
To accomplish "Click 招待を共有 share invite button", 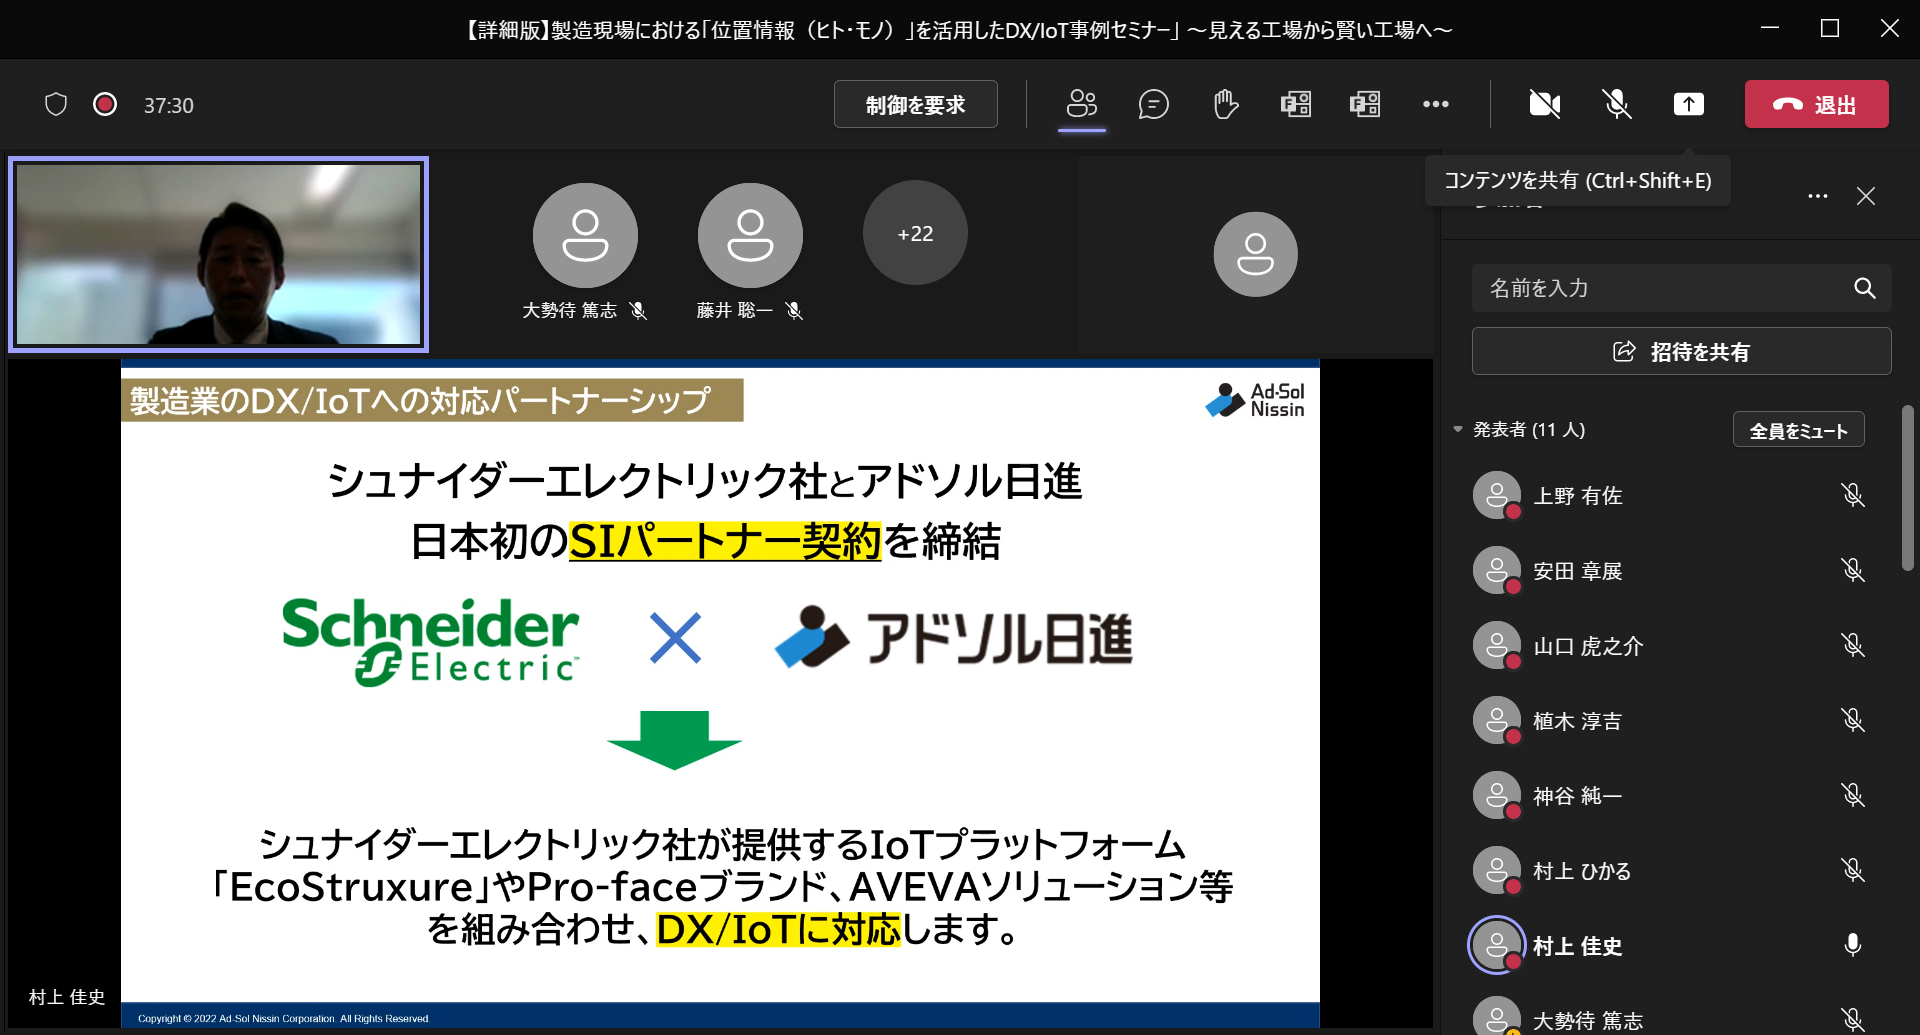I will click(1682, 351).
